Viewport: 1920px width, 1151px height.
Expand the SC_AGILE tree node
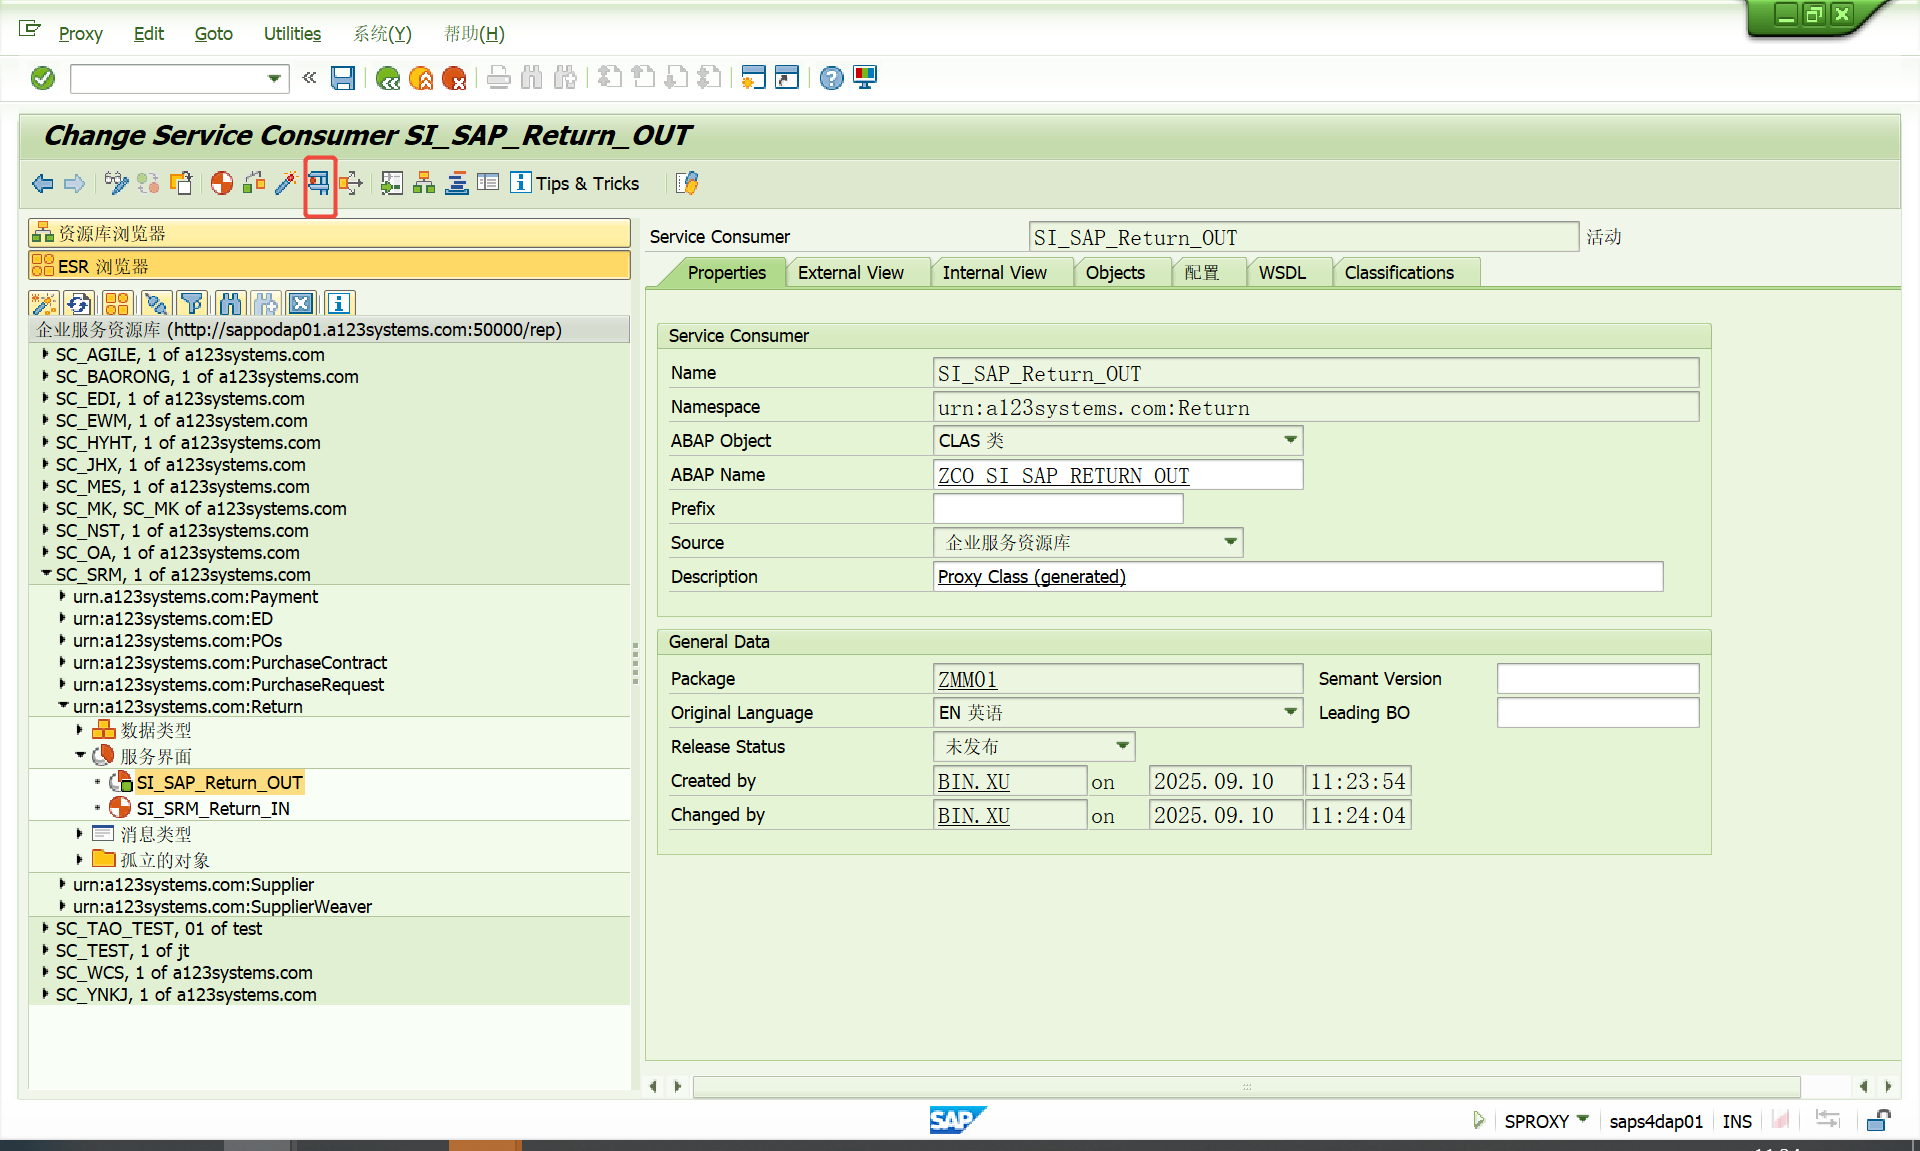46,354
